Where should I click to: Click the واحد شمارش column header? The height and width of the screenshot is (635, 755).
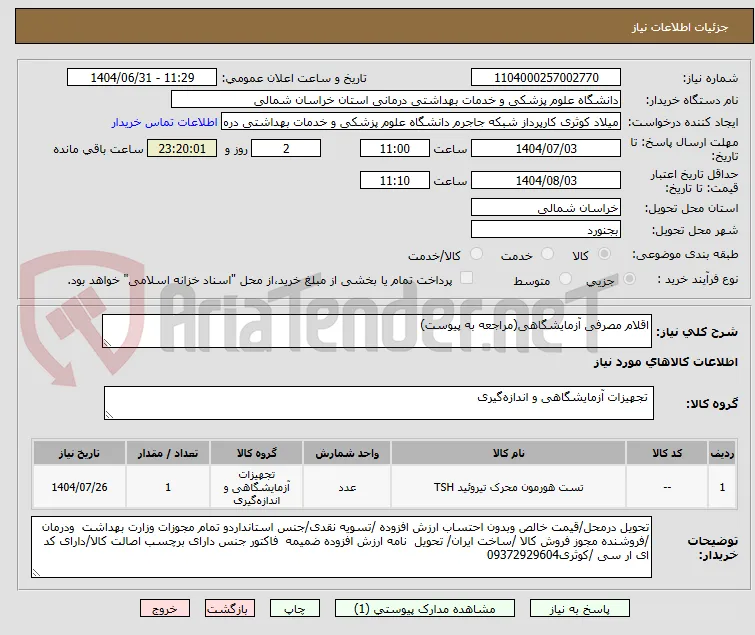347,453
